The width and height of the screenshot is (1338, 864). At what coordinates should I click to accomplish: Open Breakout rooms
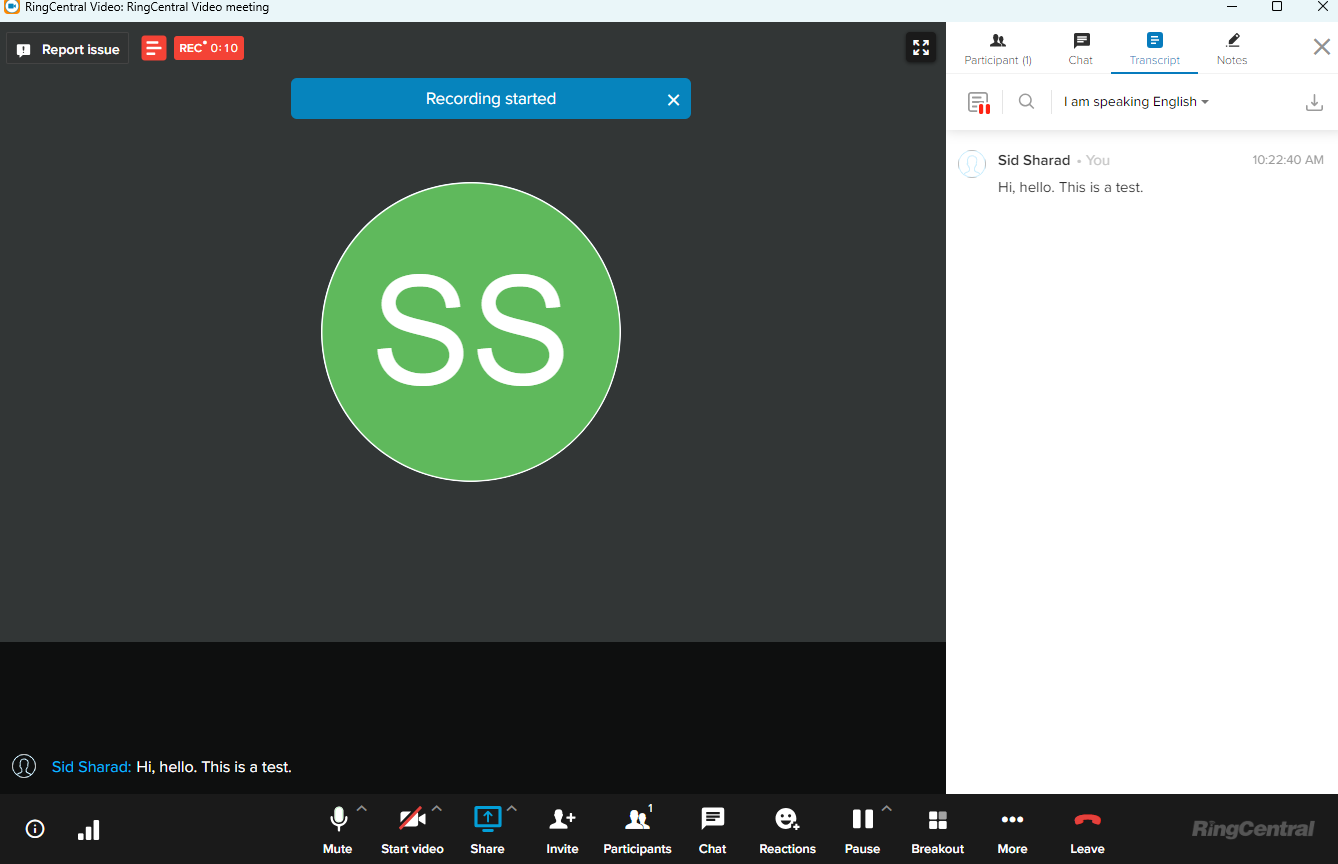click(x=938, y=830)
